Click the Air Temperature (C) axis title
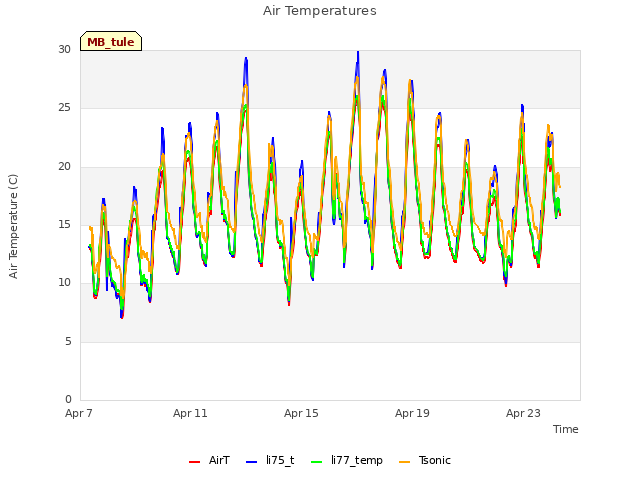Screen dimensions: 640x480 point(13,226)
